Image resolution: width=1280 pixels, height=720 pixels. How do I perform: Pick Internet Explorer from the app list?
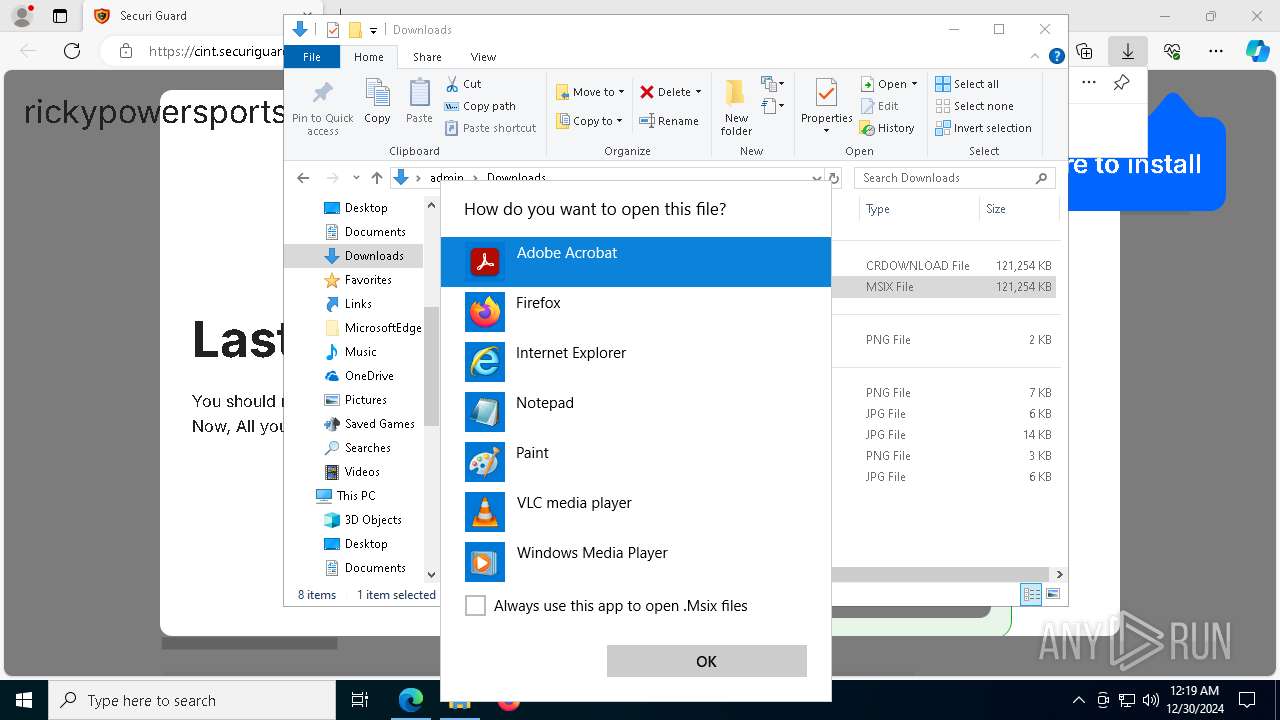636,362
